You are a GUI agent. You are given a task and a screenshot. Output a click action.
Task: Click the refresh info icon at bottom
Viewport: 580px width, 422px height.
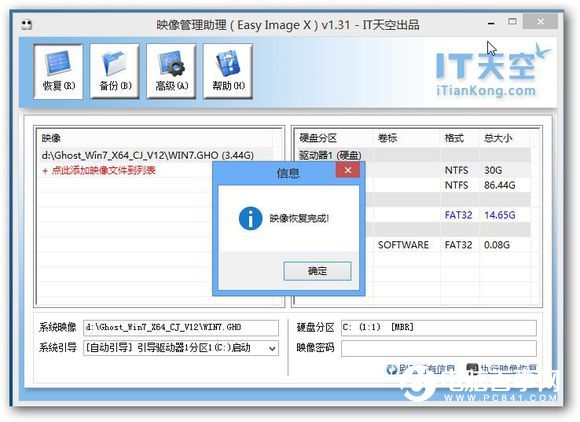(x=392, y=369)
